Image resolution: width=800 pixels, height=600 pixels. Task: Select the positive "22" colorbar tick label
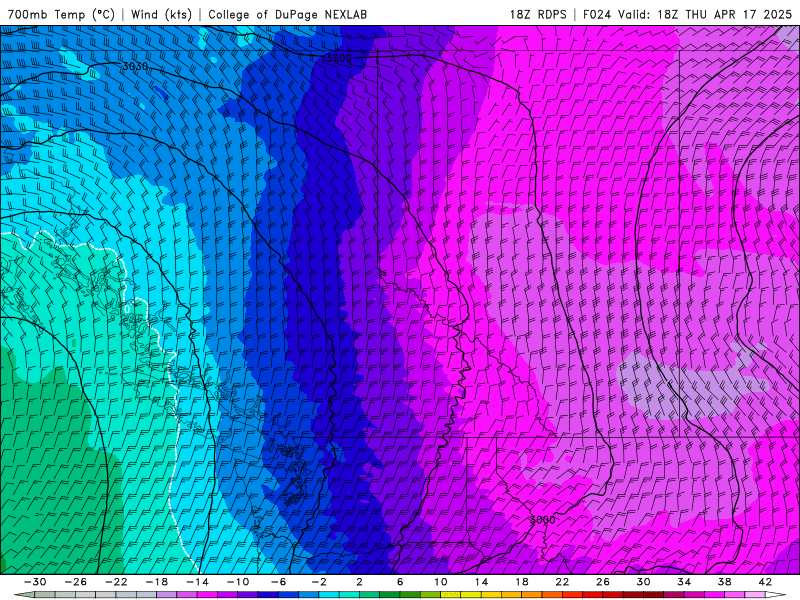click(562, 582)
